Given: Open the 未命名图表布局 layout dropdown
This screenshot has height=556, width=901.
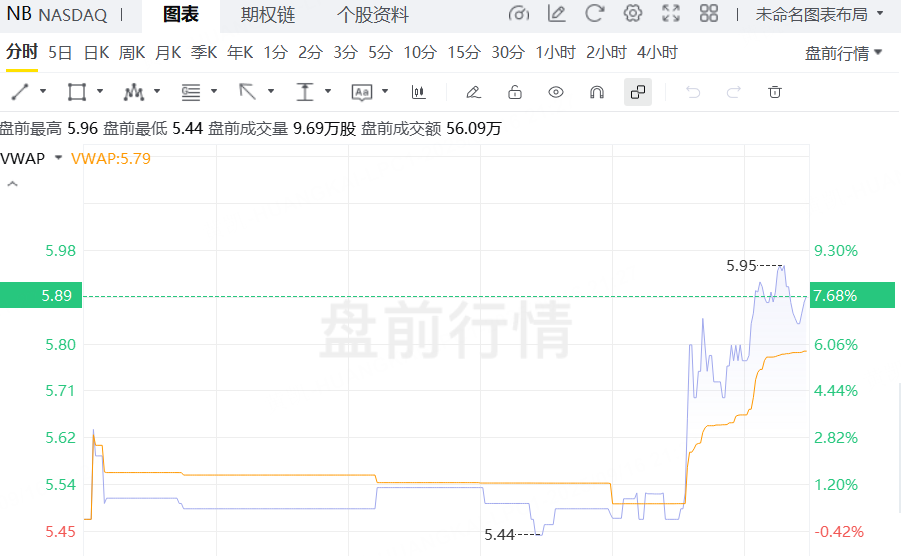Looking at the screenshot, I should (819, 14).
